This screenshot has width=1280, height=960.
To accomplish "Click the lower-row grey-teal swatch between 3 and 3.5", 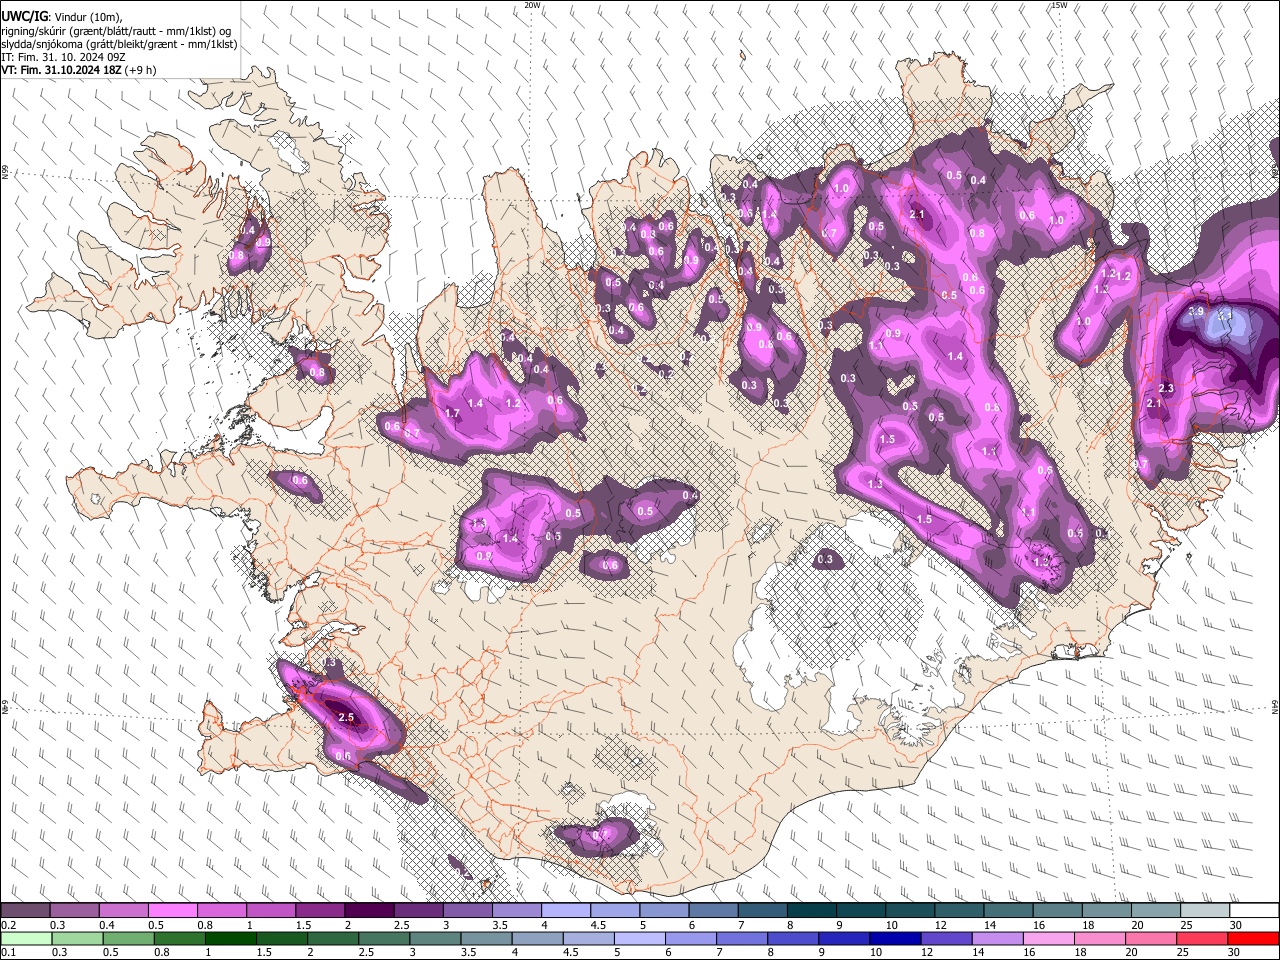I will [x=436, y=938].
